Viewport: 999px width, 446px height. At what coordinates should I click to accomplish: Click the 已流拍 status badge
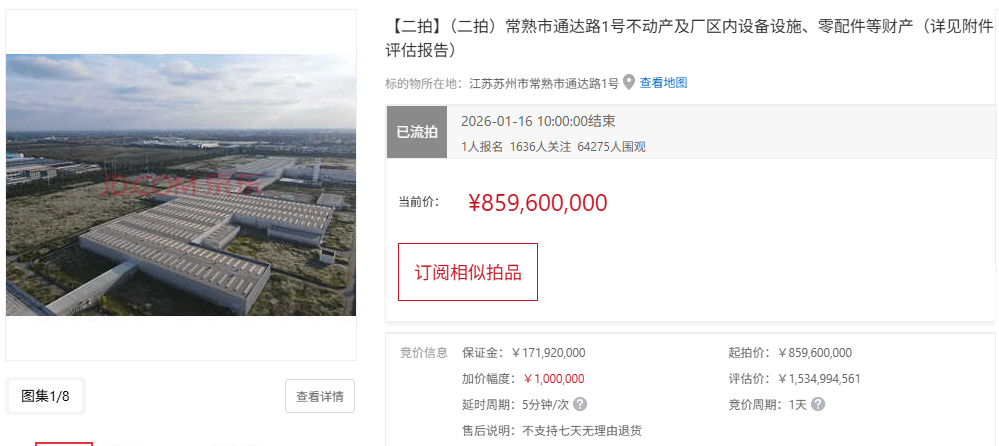point(417,131)
